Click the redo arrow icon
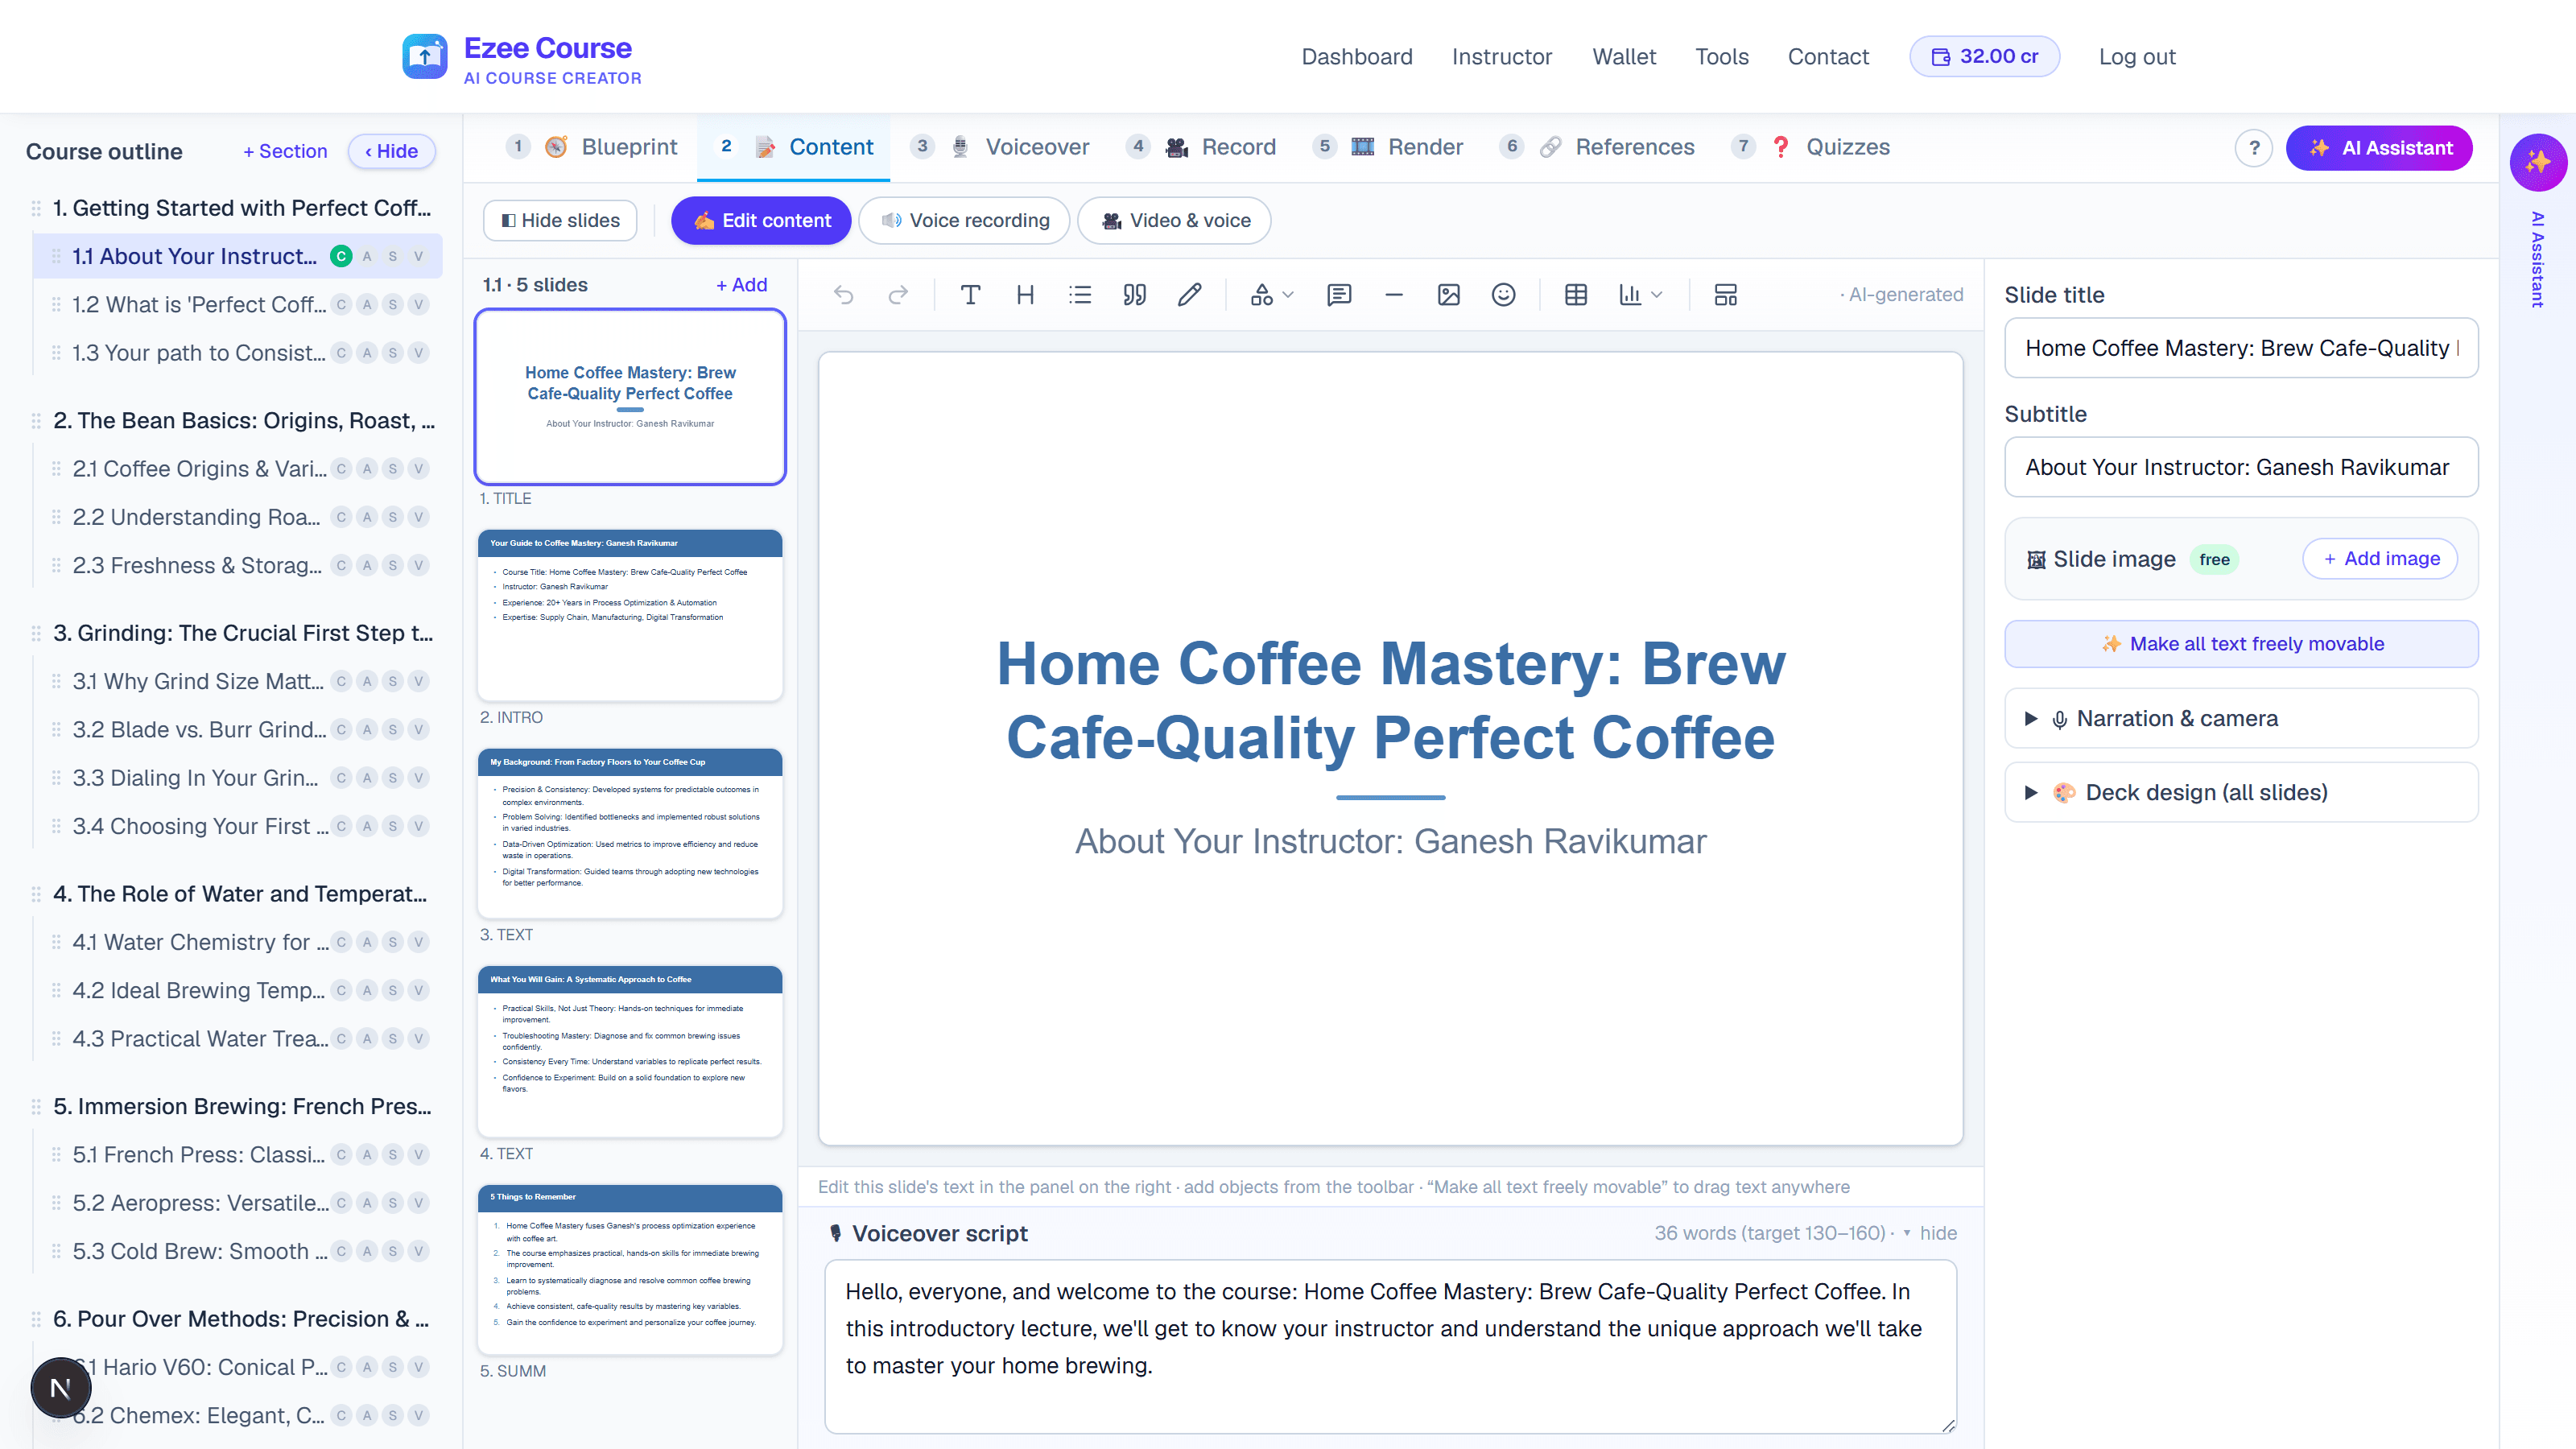The height and width of the screenshot is (1449, 2576). (x=898, y=294)
